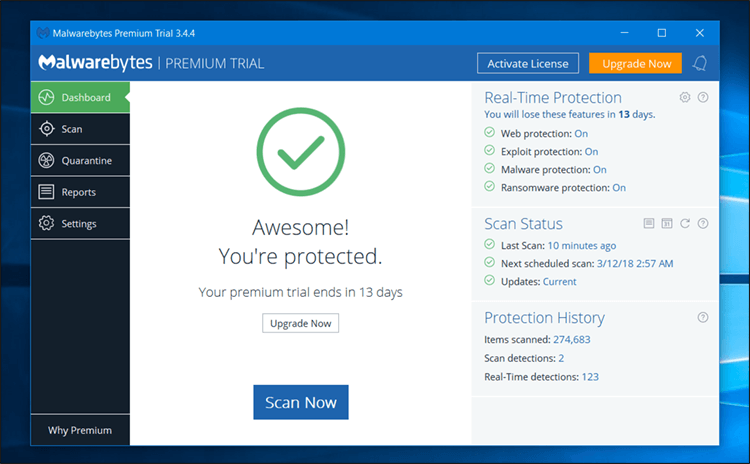This screenshot has height=464, width=750.
Task: Click white Upgrade Now button under trial text
Action: pyautogui.click(x=300, y=323)
